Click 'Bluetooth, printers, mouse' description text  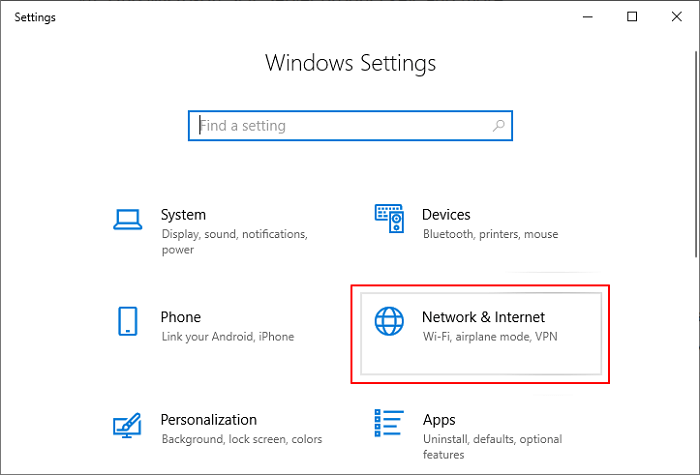tap(491, 234)
